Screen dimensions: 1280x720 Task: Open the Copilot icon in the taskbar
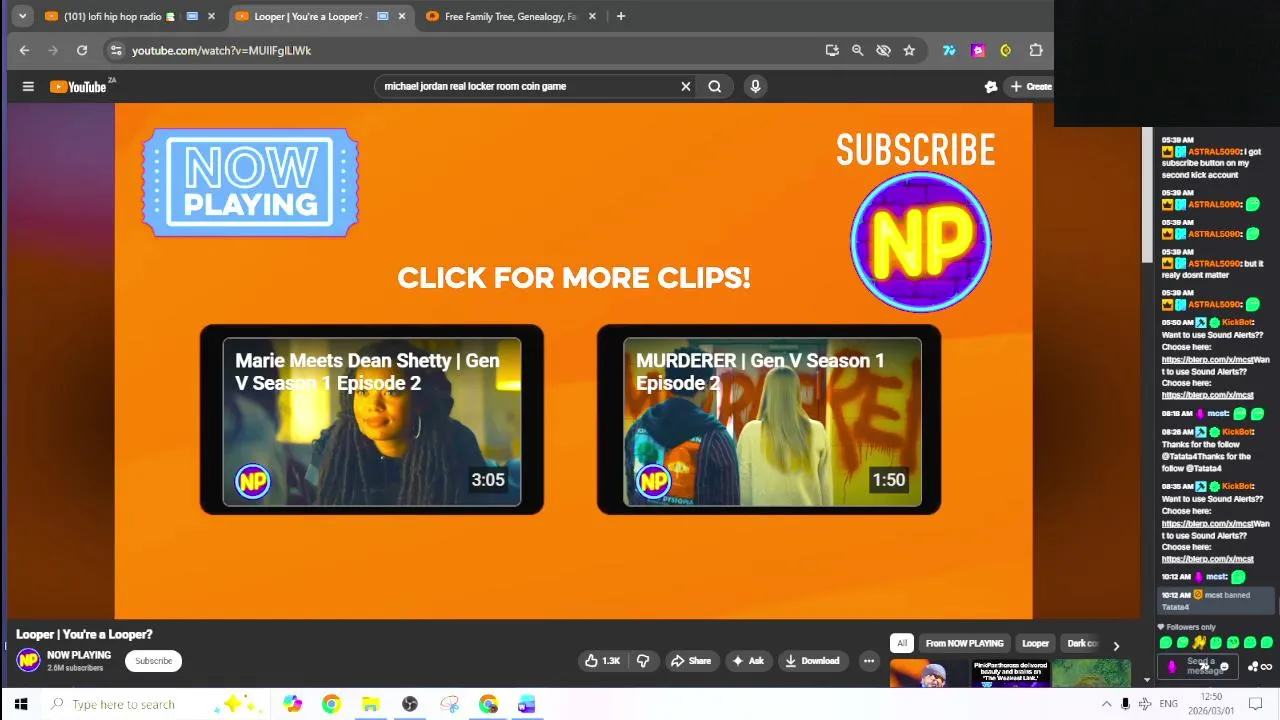pos(292,704)
